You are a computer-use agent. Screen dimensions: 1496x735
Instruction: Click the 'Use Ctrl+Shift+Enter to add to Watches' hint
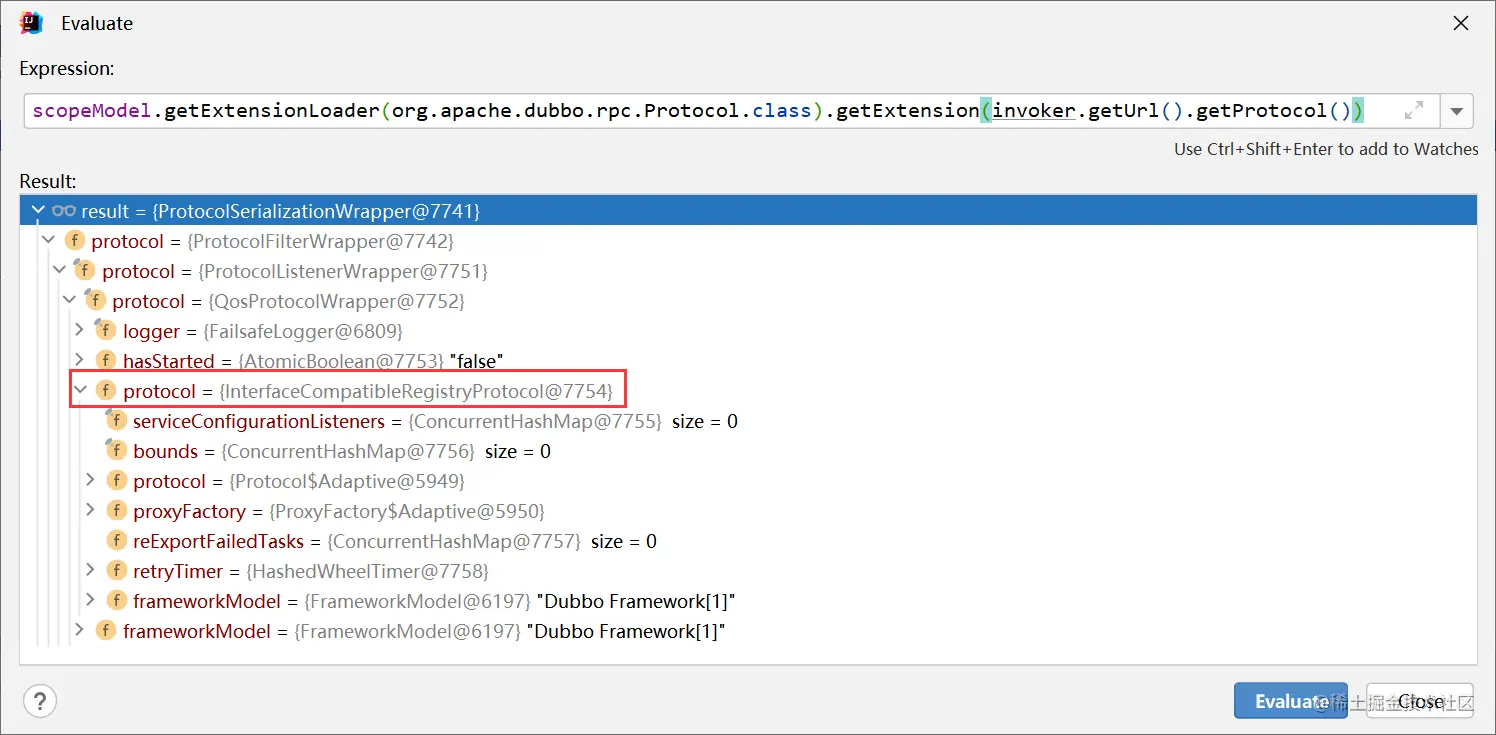1326,149
